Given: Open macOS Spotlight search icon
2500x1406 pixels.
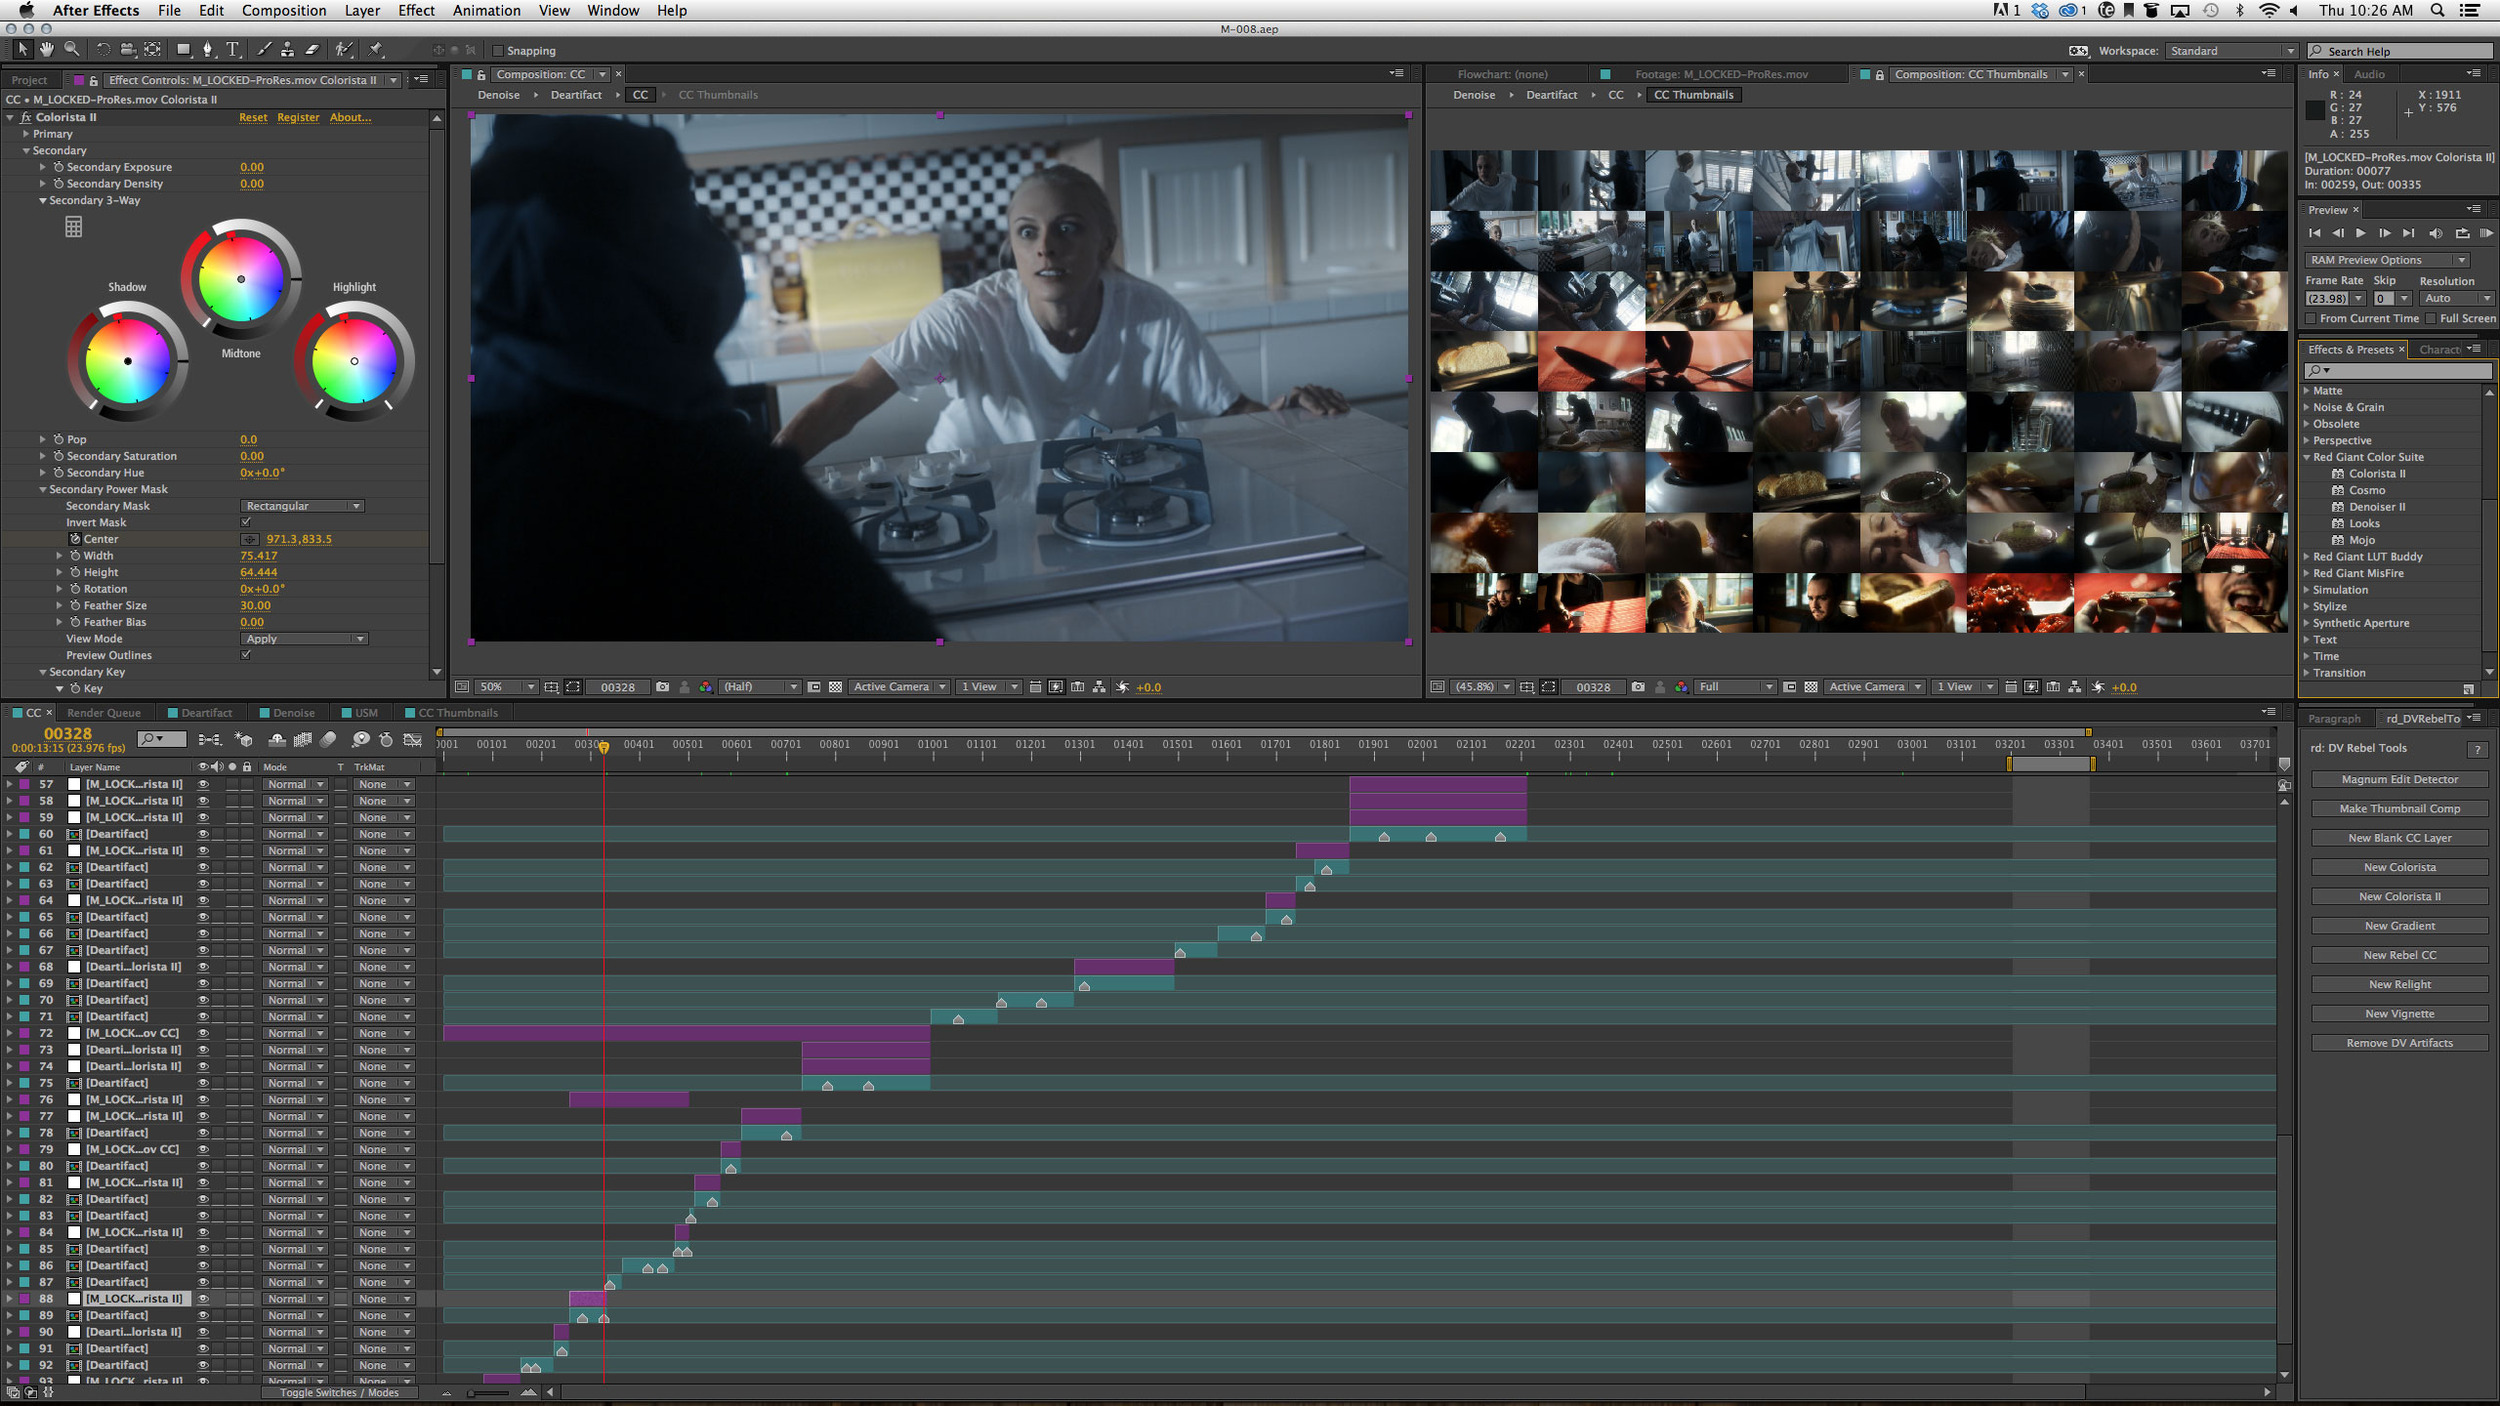Looking at the screenshot, I should tap(2438, 10).
